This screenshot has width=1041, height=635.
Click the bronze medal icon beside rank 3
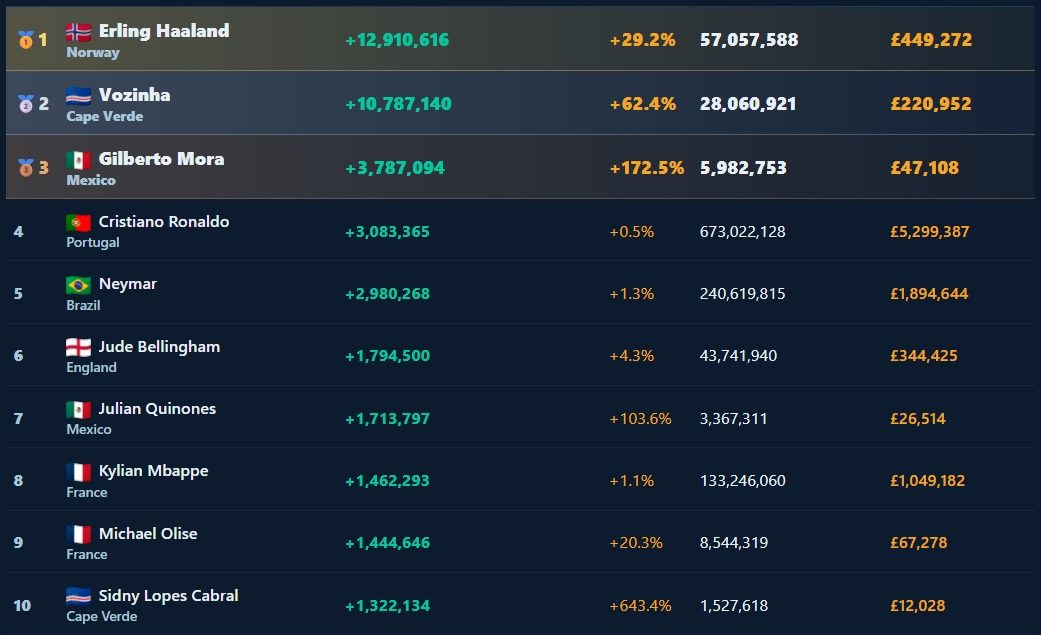coord(25,167)
